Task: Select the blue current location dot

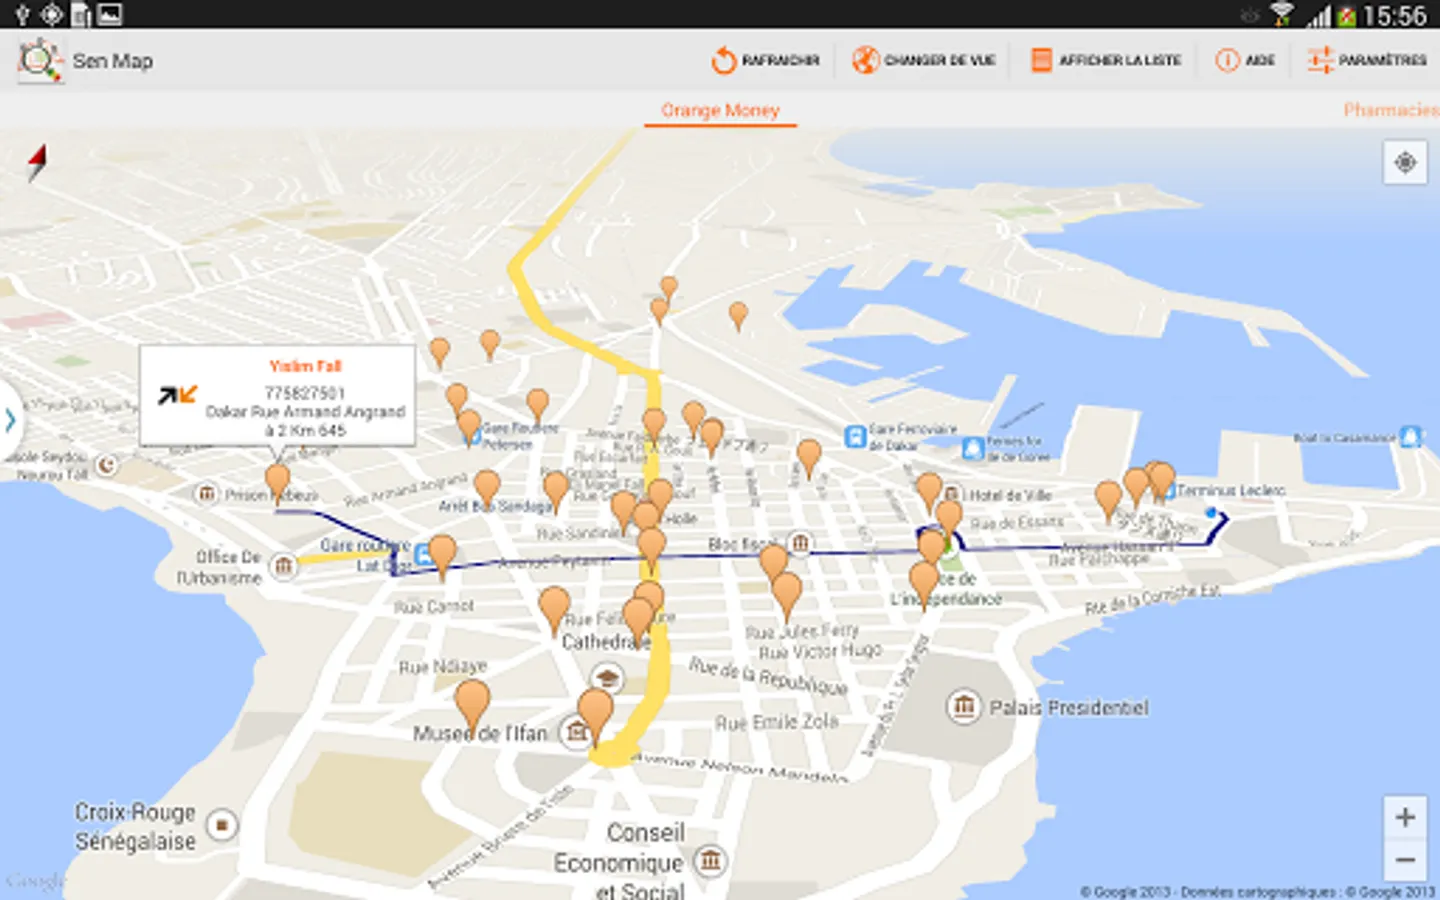Action: (x=1211, y=513)
